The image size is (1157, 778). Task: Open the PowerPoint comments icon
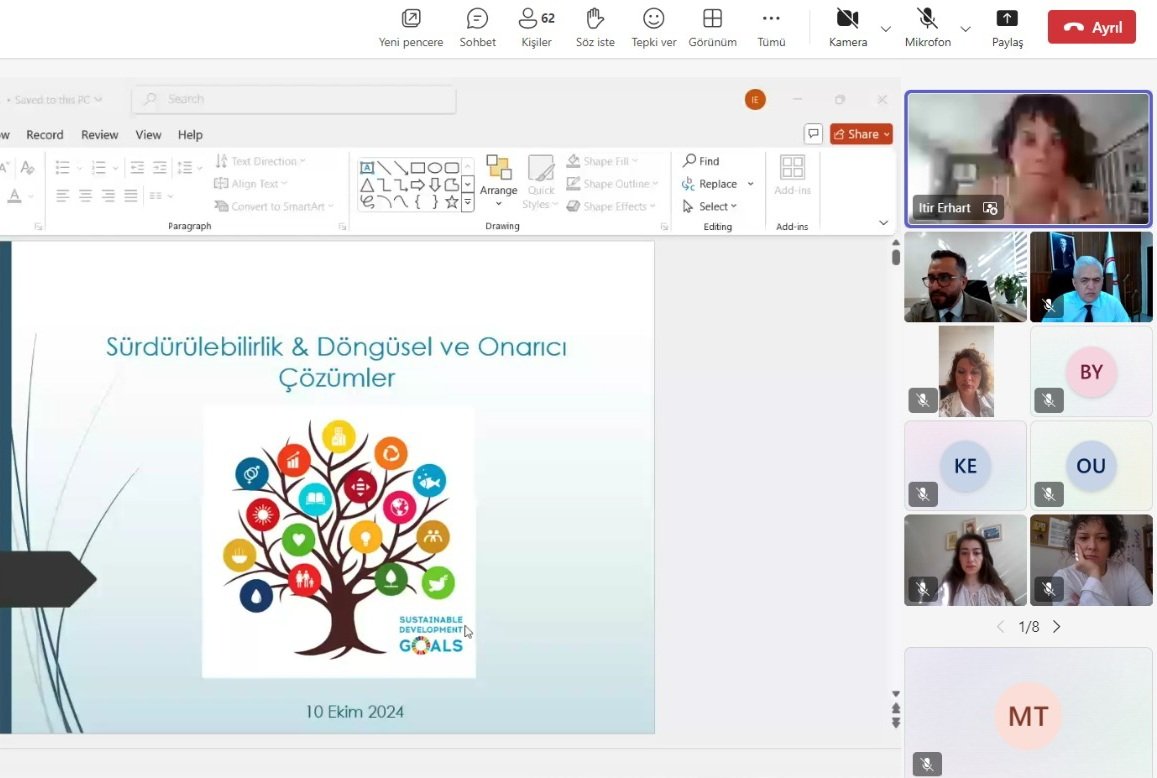(x=813, y=134)
